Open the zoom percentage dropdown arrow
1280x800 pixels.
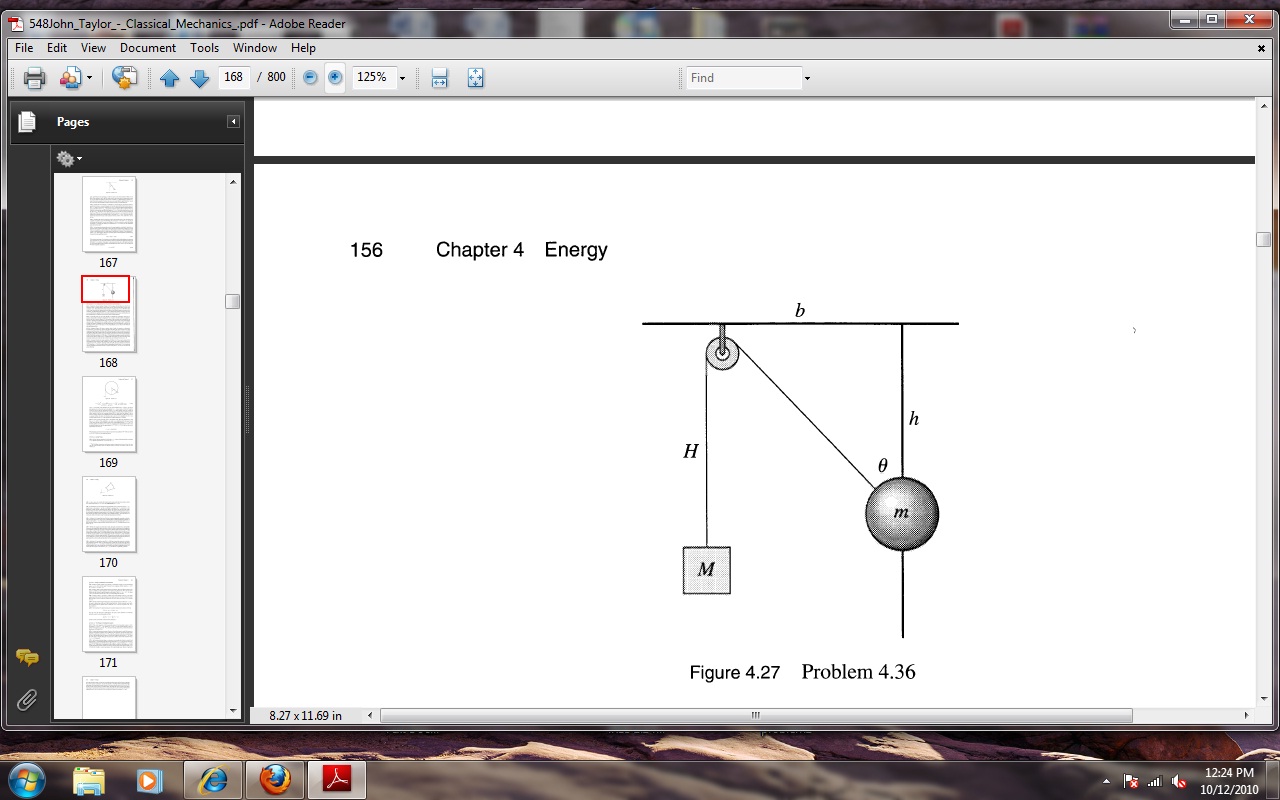(x=402, y=78)
